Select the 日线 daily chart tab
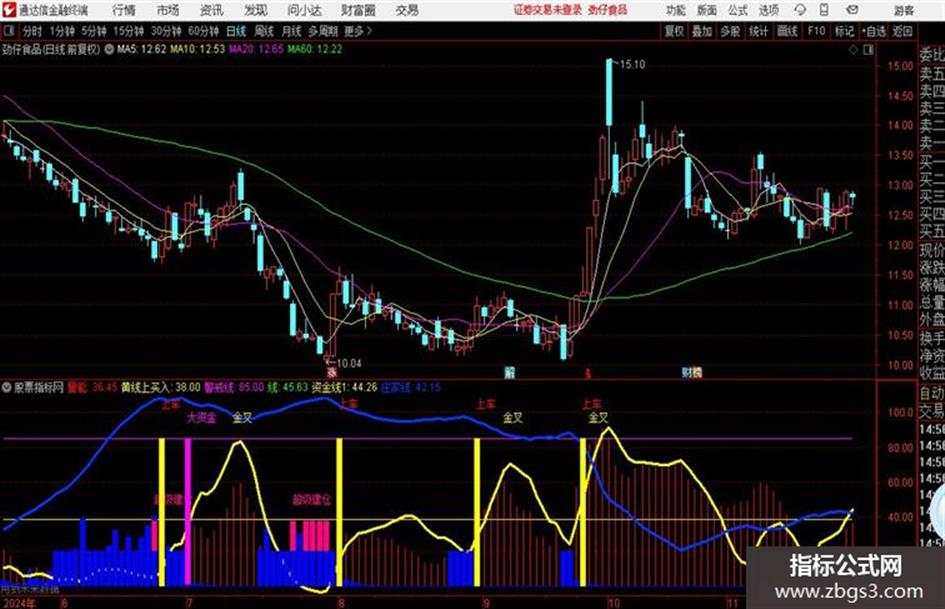The image size is (945, 609). 236,31
